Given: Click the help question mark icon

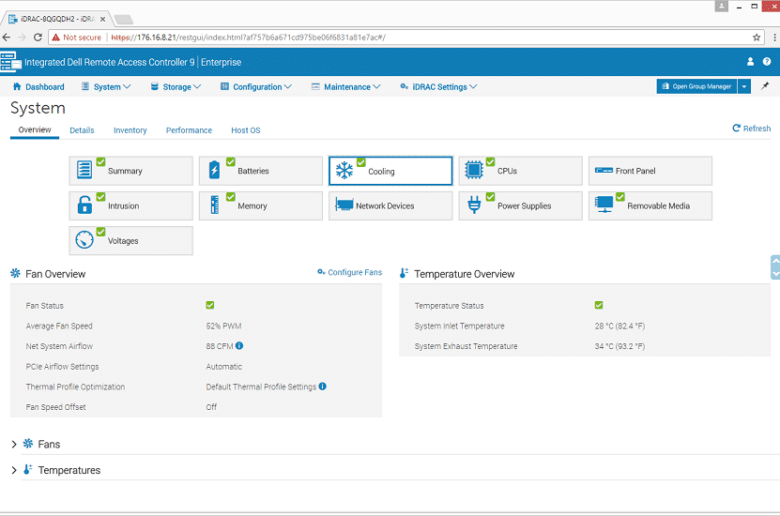Looking at the screenshot, I should click(x=767, y=62).
